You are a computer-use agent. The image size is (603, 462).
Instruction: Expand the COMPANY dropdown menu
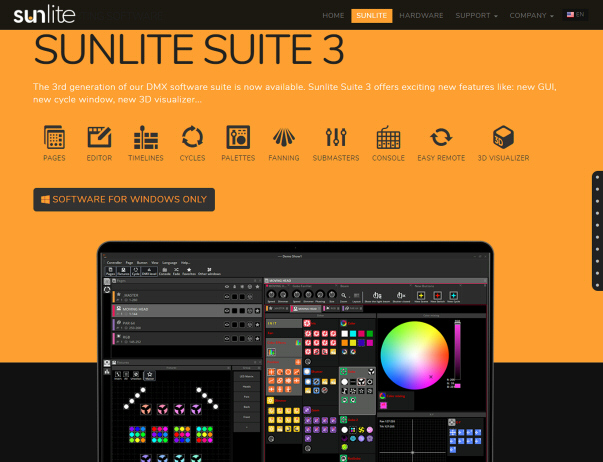coord(531,16)
